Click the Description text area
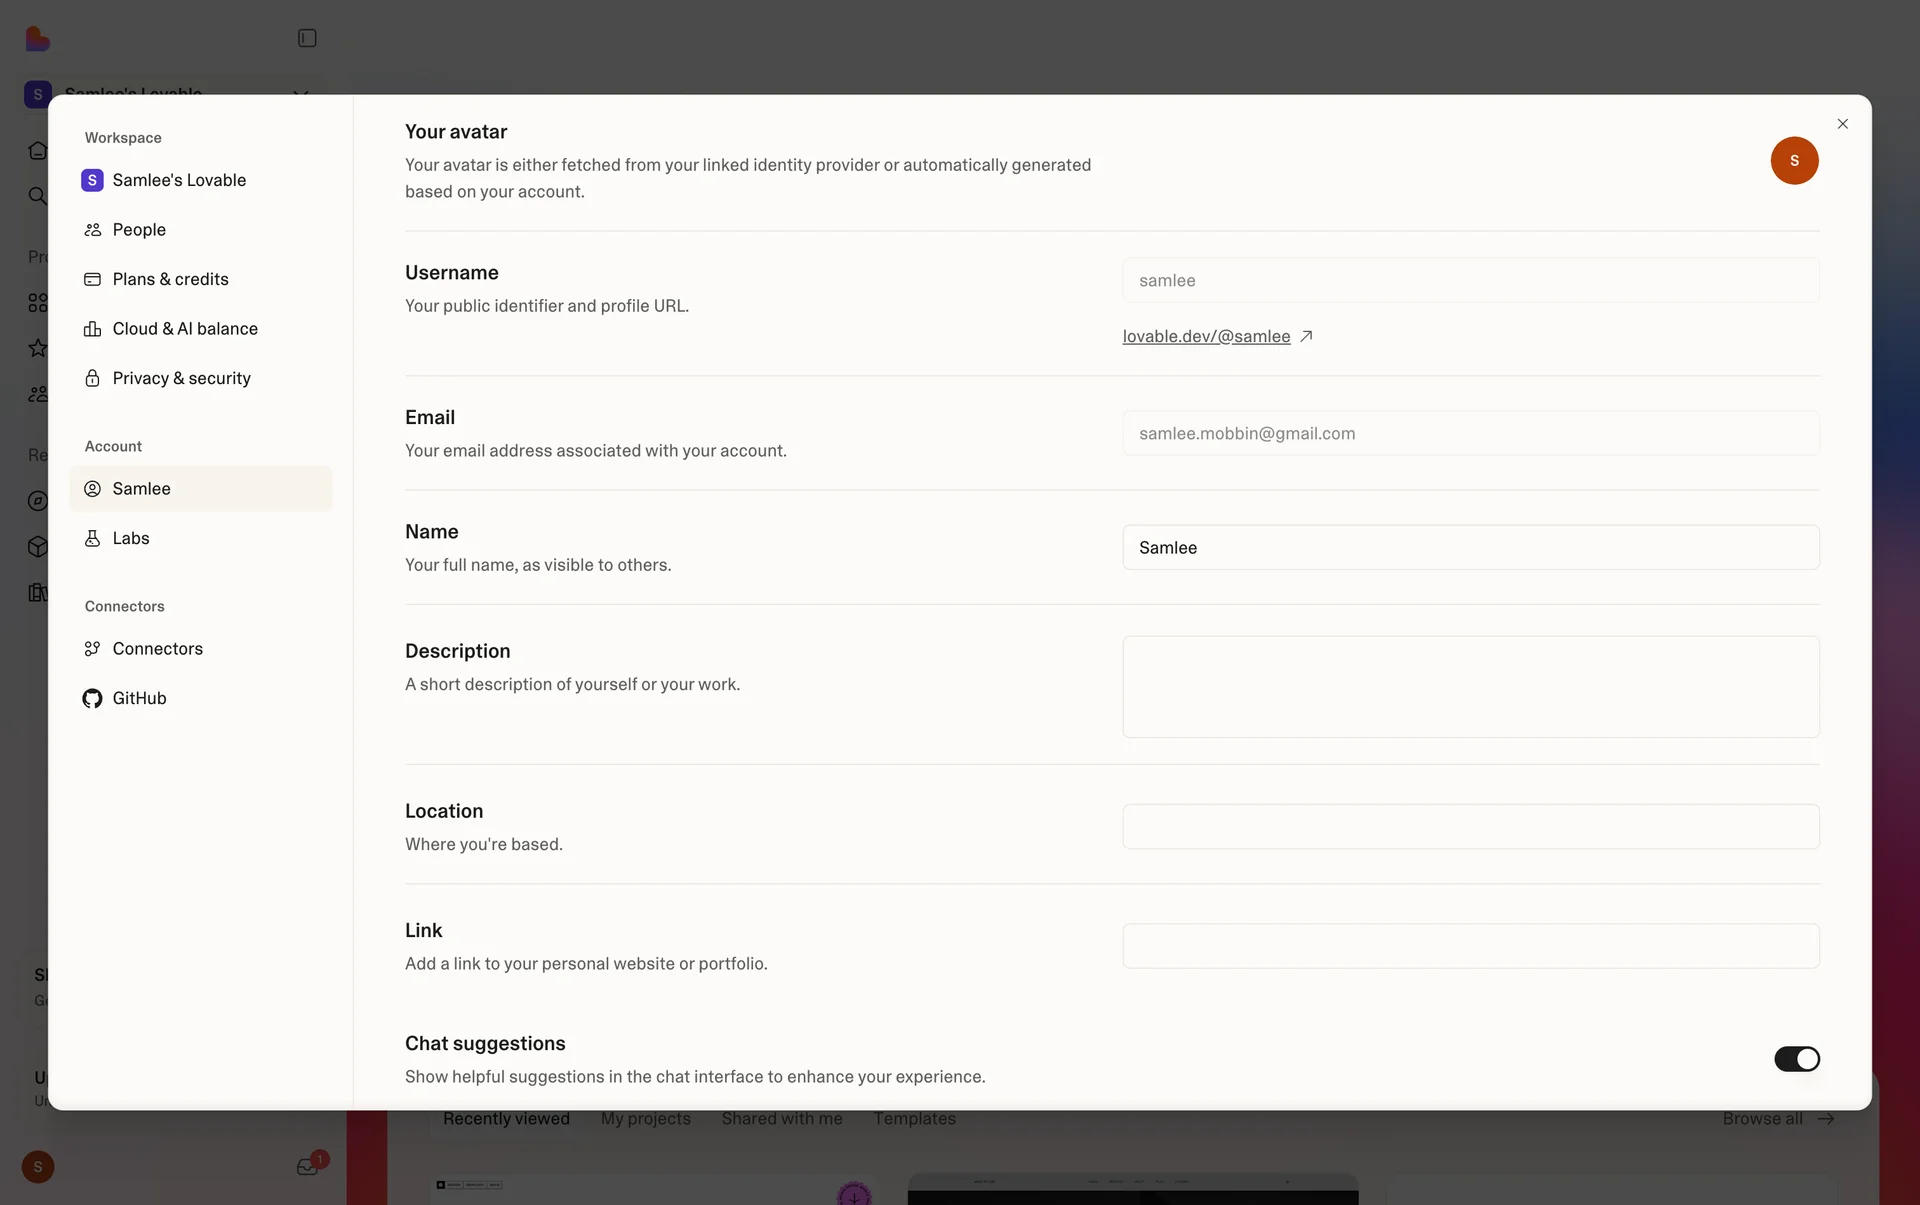The width and height of the screenshot is (1920, 1205). pos(1470,687)
